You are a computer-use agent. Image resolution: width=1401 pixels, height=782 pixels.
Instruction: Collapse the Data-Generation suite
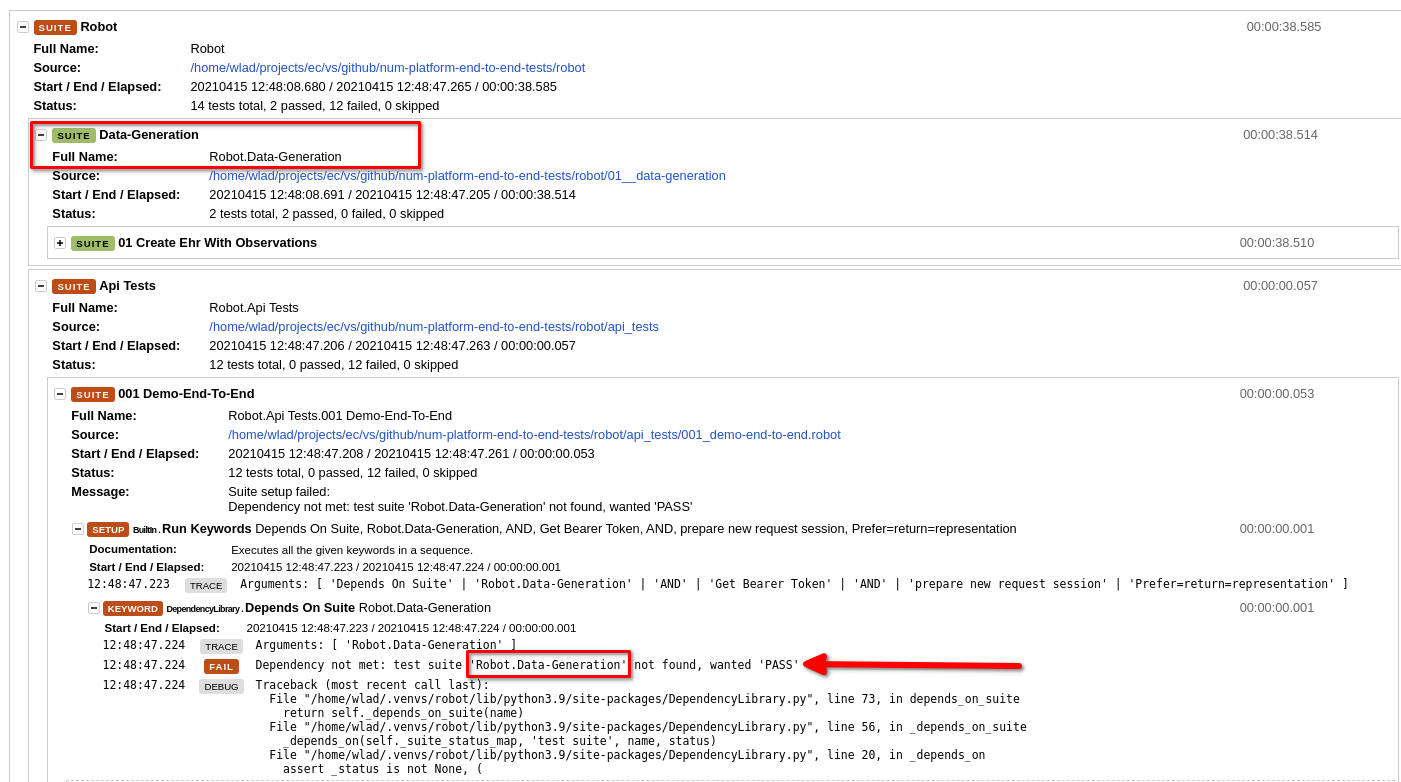(41, 134)
